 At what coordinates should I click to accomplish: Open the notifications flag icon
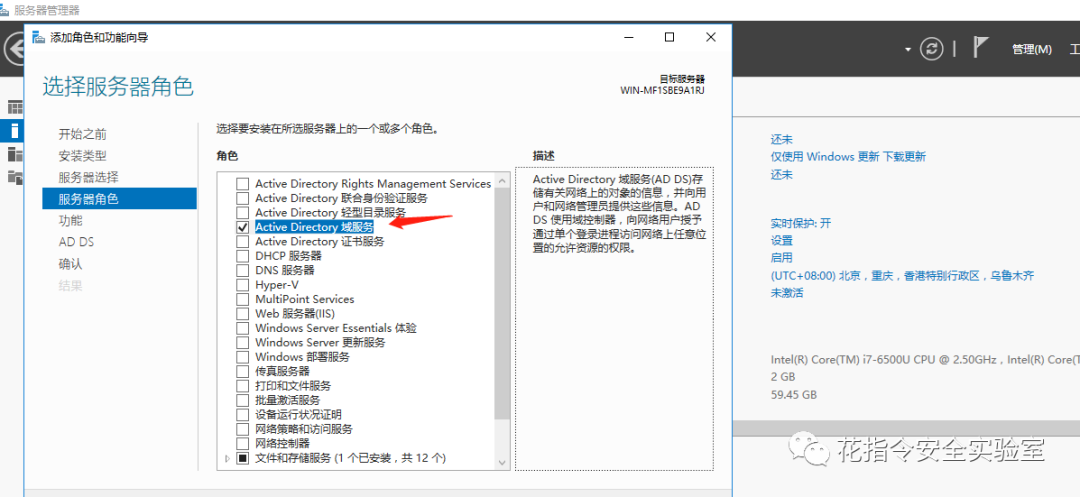(980, 47)
